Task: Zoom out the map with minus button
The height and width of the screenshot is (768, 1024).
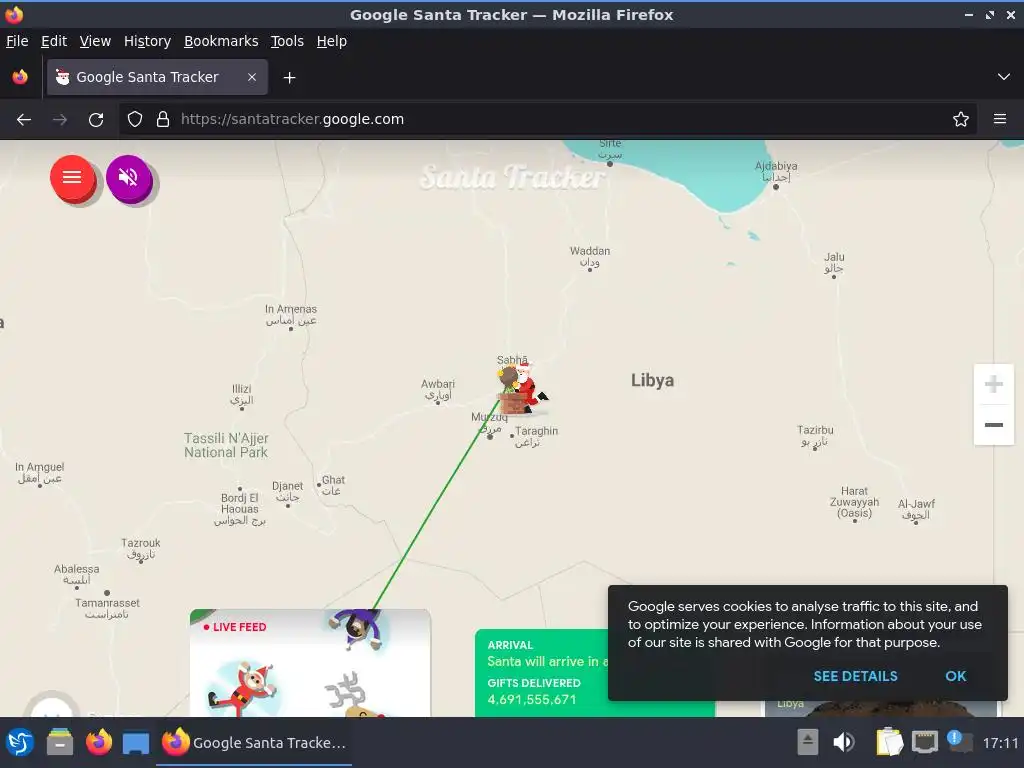Action: (993, 424)
